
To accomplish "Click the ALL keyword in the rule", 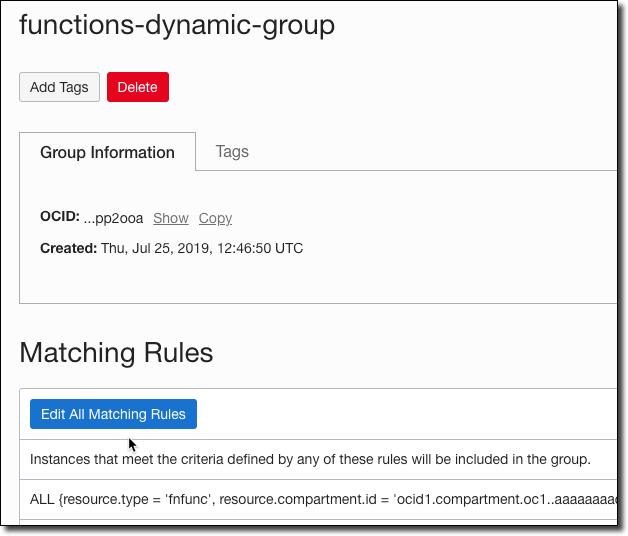I will 42,497.
